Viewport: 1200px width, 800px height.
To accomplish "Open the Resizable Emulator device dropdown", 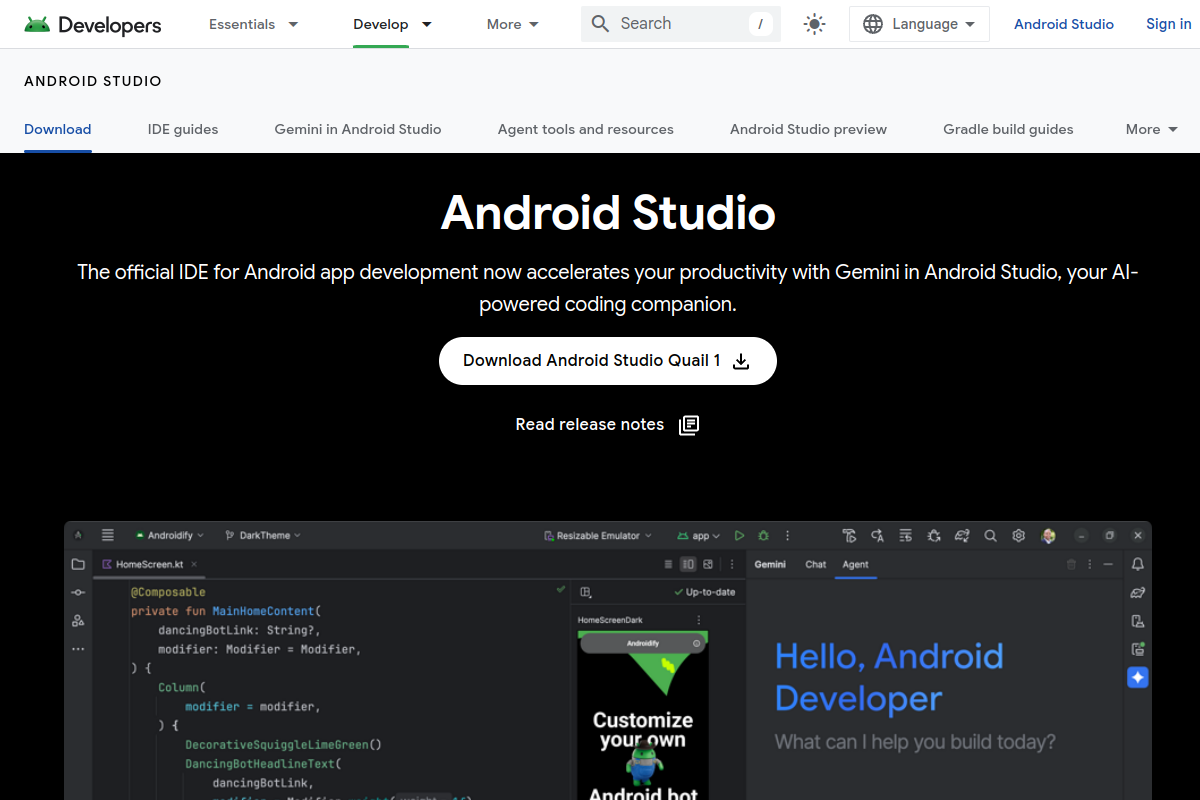I will (598, 536).
